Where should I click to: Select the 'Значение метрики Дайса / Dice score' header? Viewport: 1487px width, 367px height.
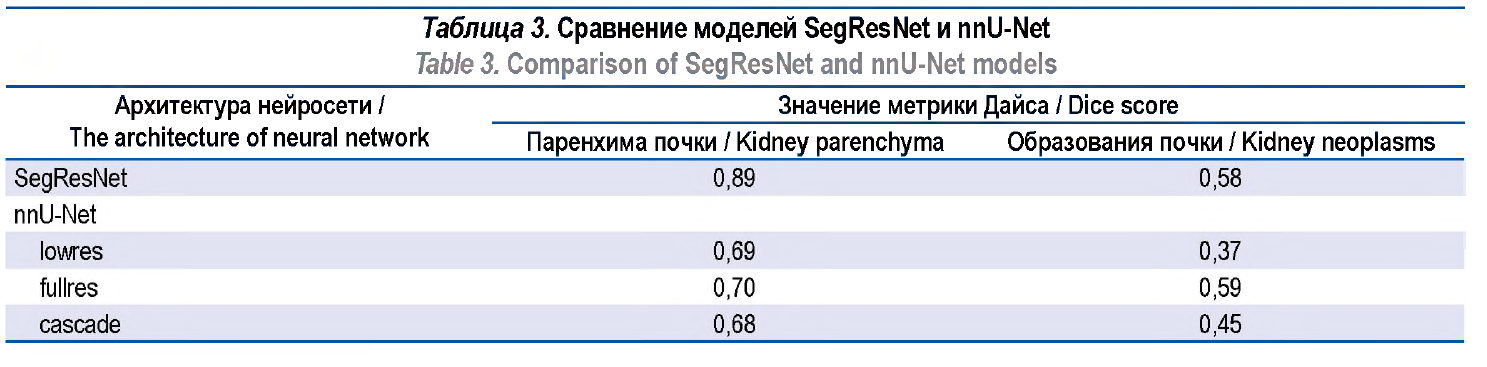tap(978, 104)
